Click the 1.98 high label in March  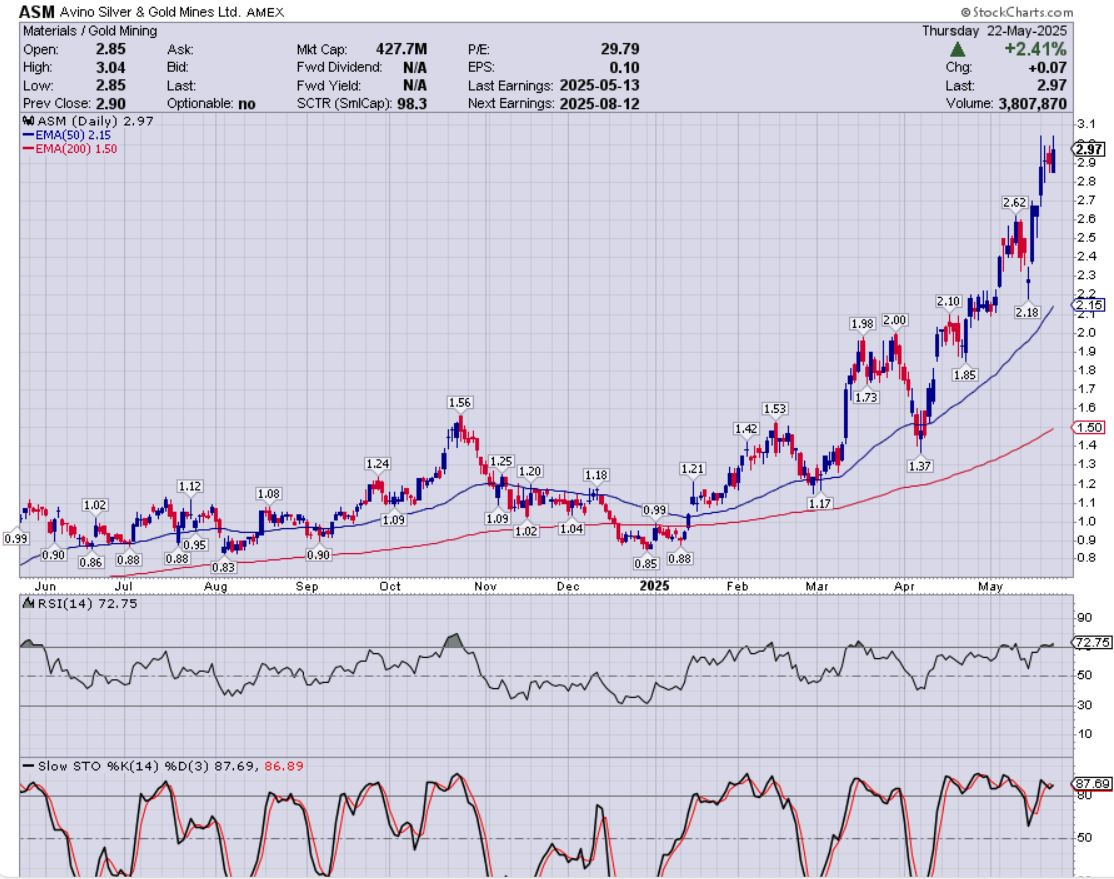862,323
